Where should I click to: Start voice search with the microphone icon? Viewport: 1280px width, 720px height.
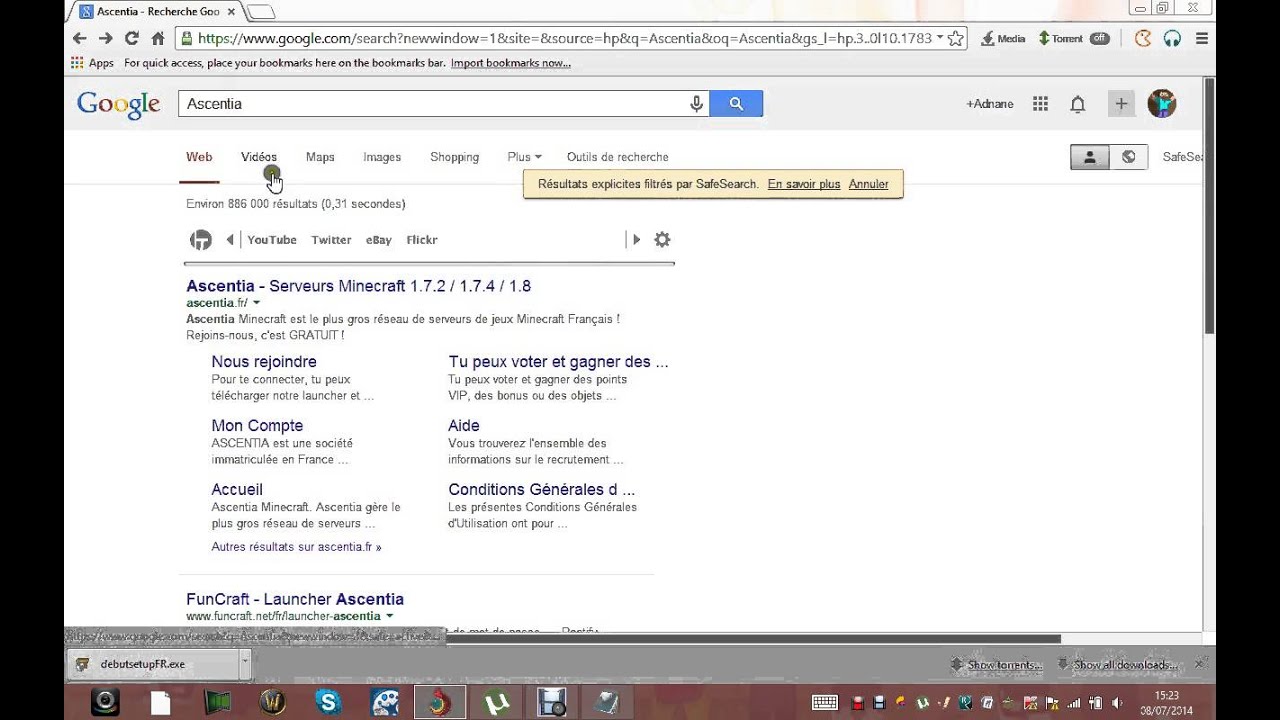click(x=696, y=104)
